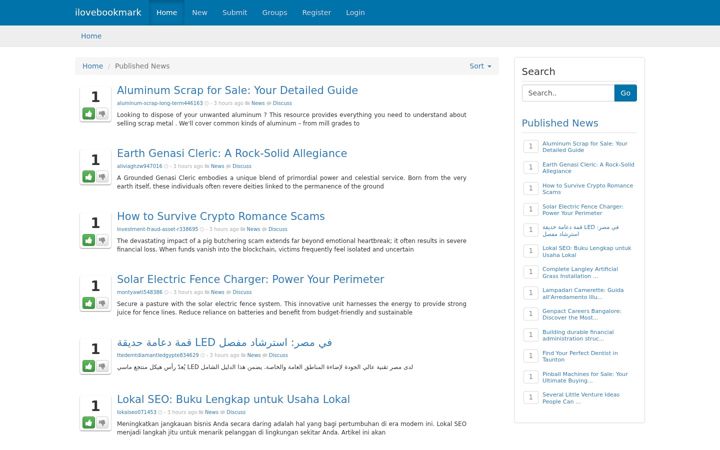Viewport: 720px width, 450px height.
Task: Go to the Home tab in the navbar
Action: click(167, 12)
